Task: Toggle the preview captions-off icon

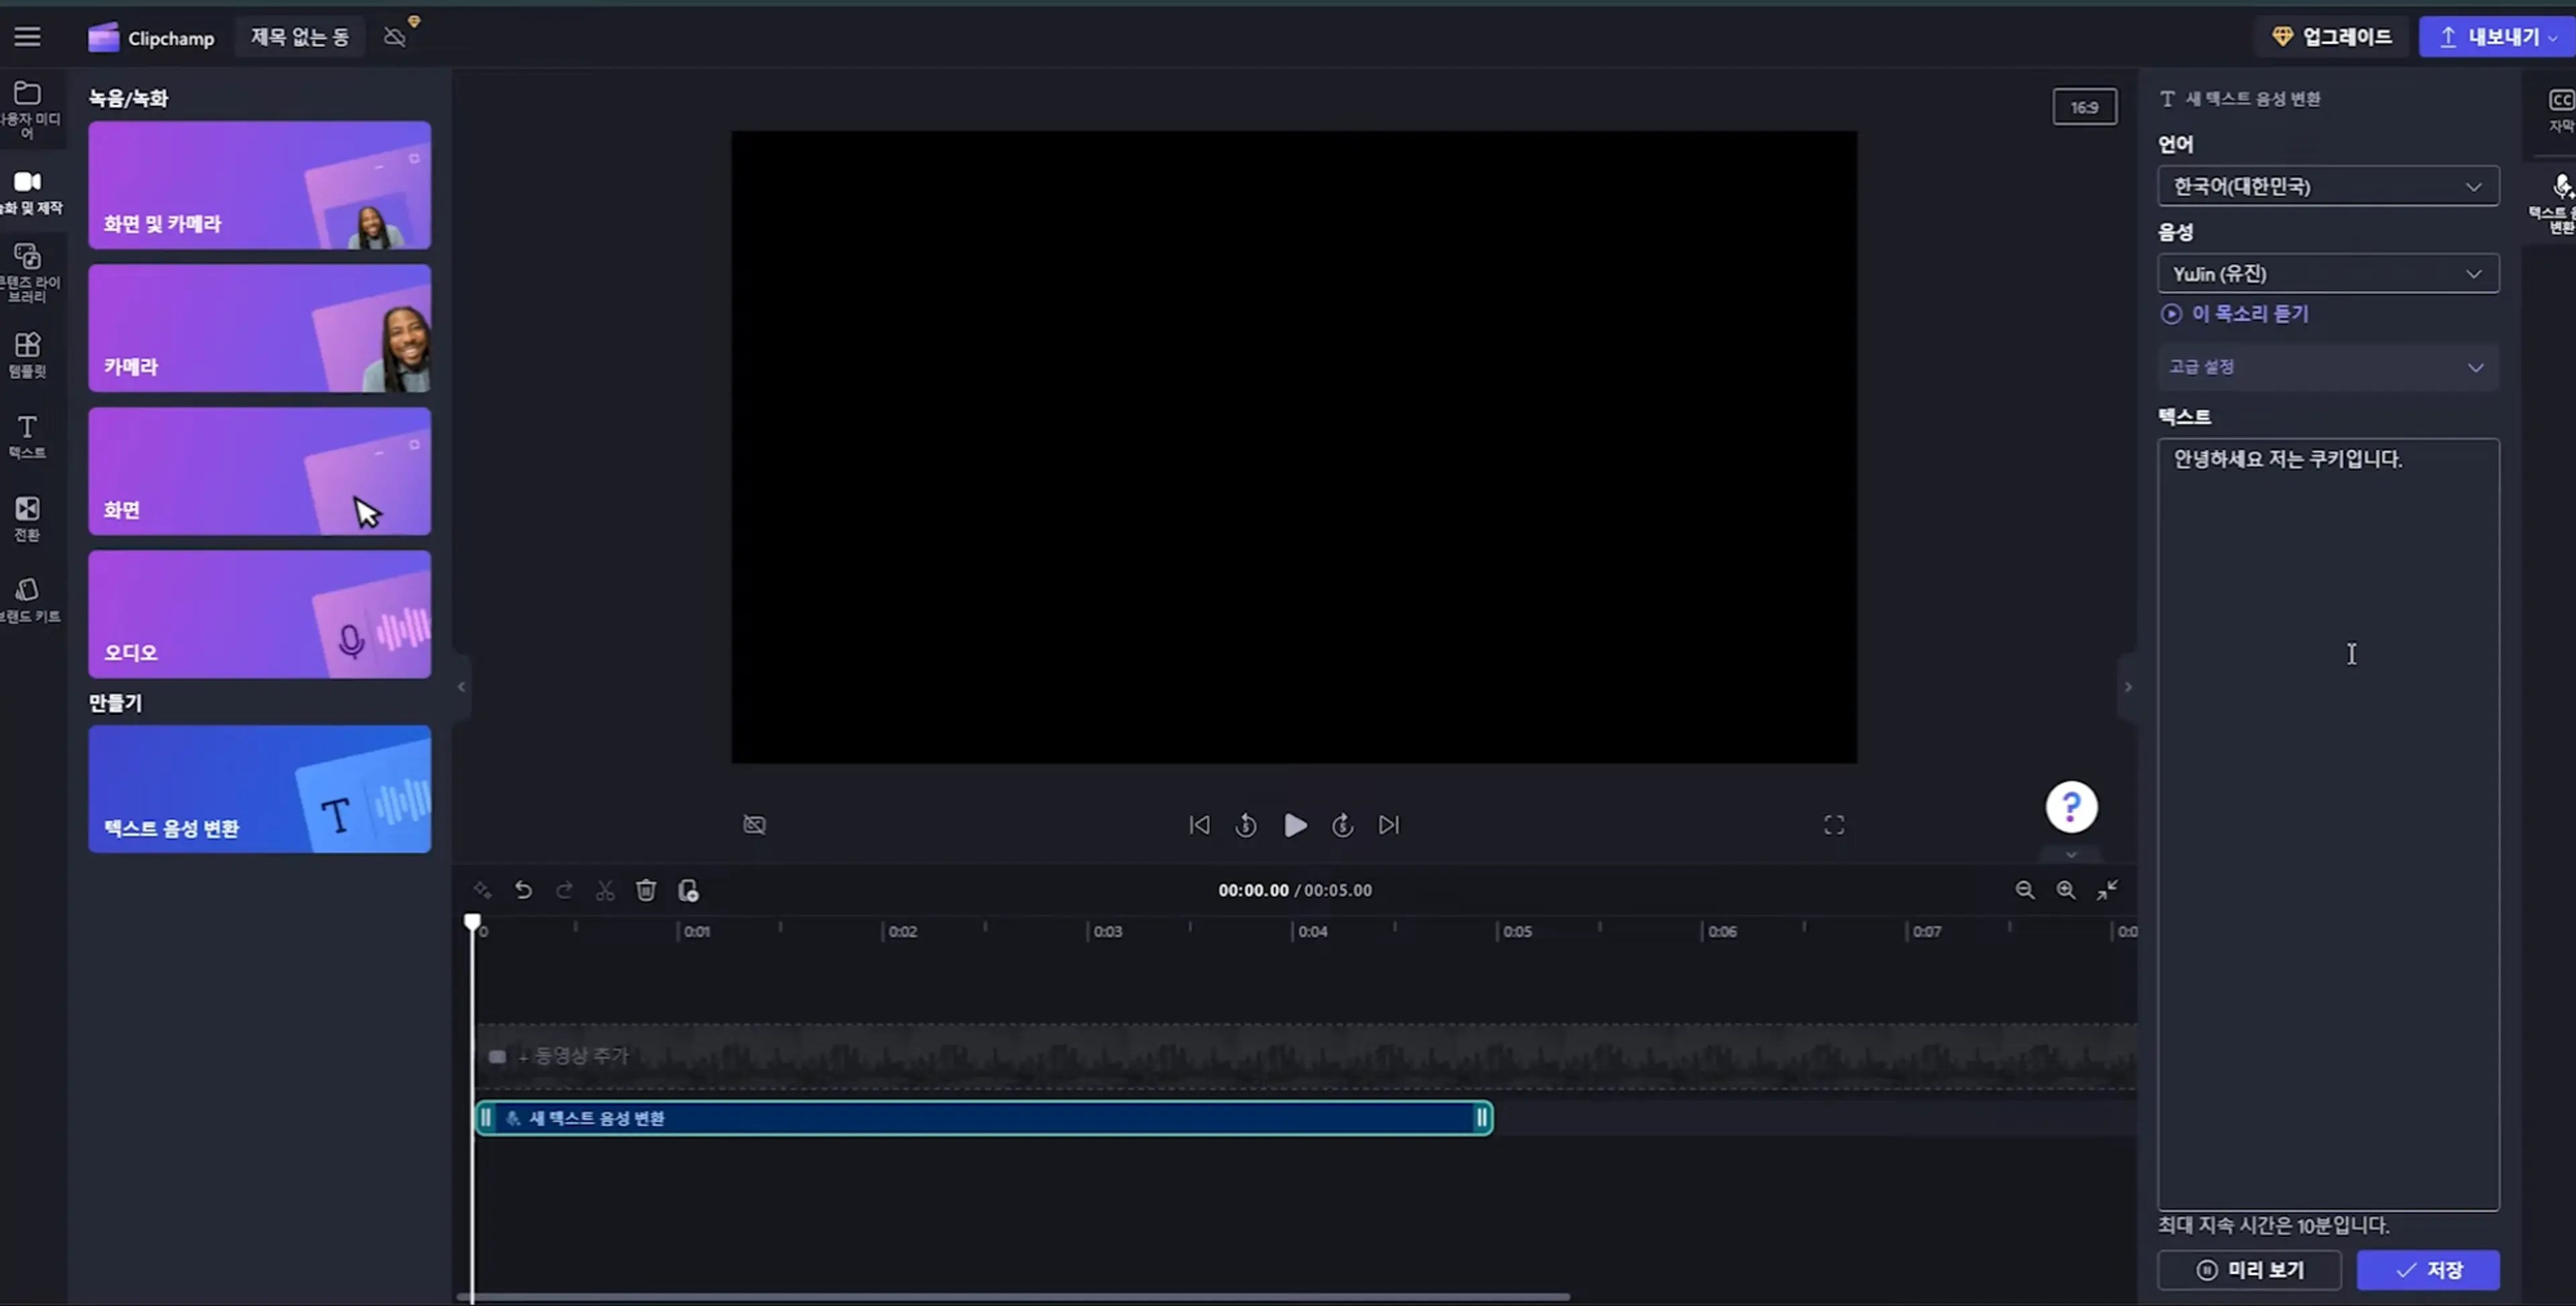Action: [755, 825]
